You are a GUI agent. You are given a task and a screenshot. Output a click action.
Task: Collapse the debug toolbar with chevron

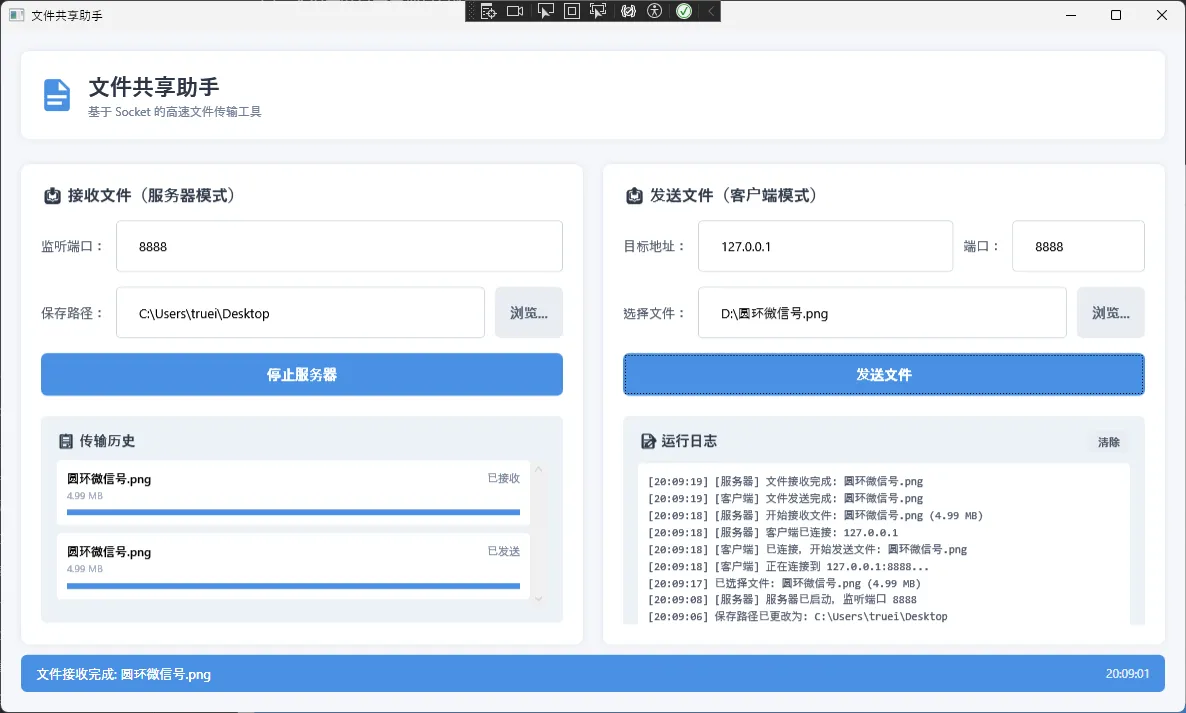click(710, 11)
